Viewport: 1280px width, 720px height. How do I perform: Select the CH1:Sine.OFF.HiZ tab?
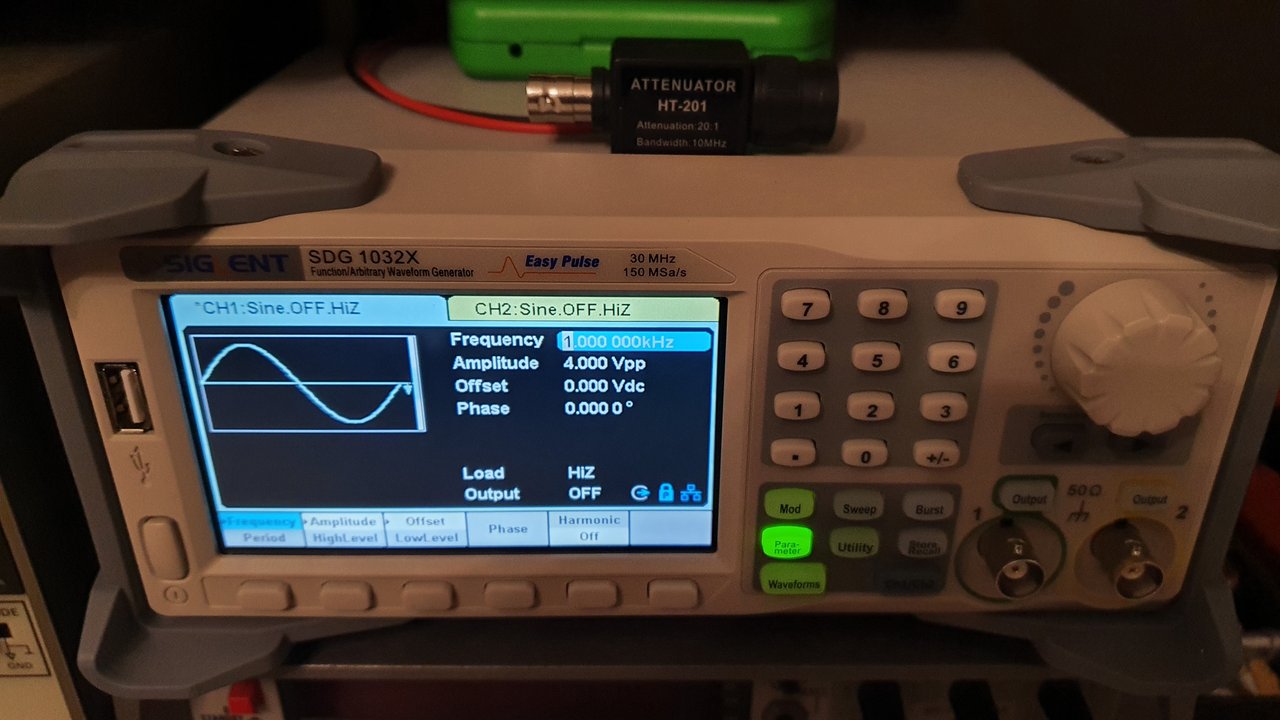[307, 309]
